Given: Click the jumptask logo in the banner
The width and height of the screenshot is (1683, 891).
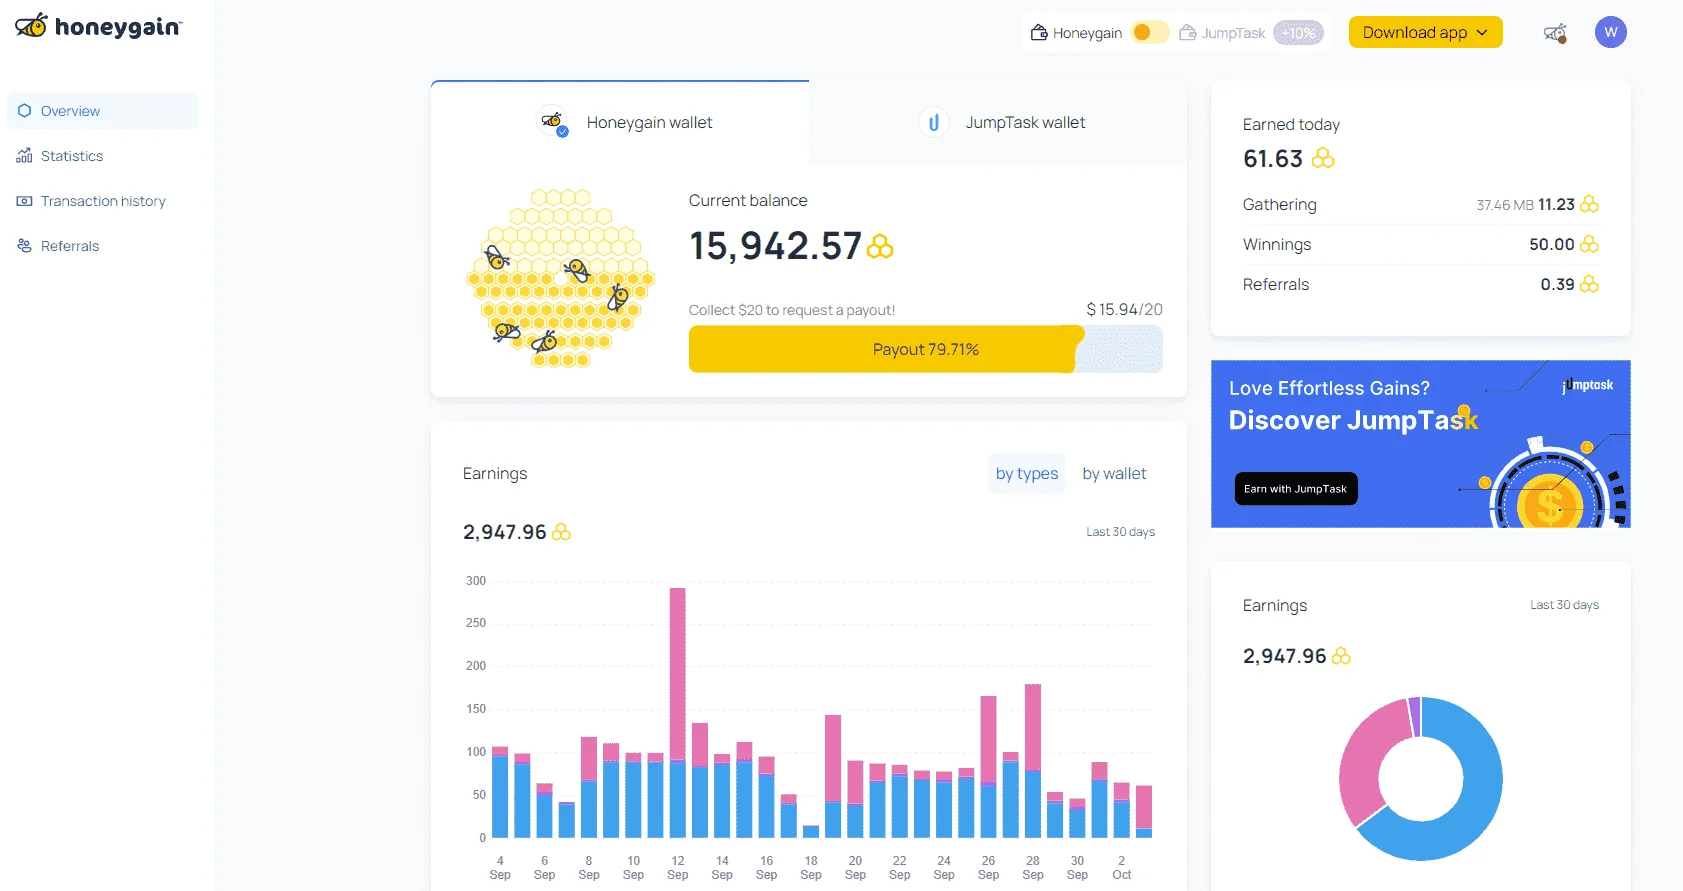Looking at the screenshot, I should 1588,385.
